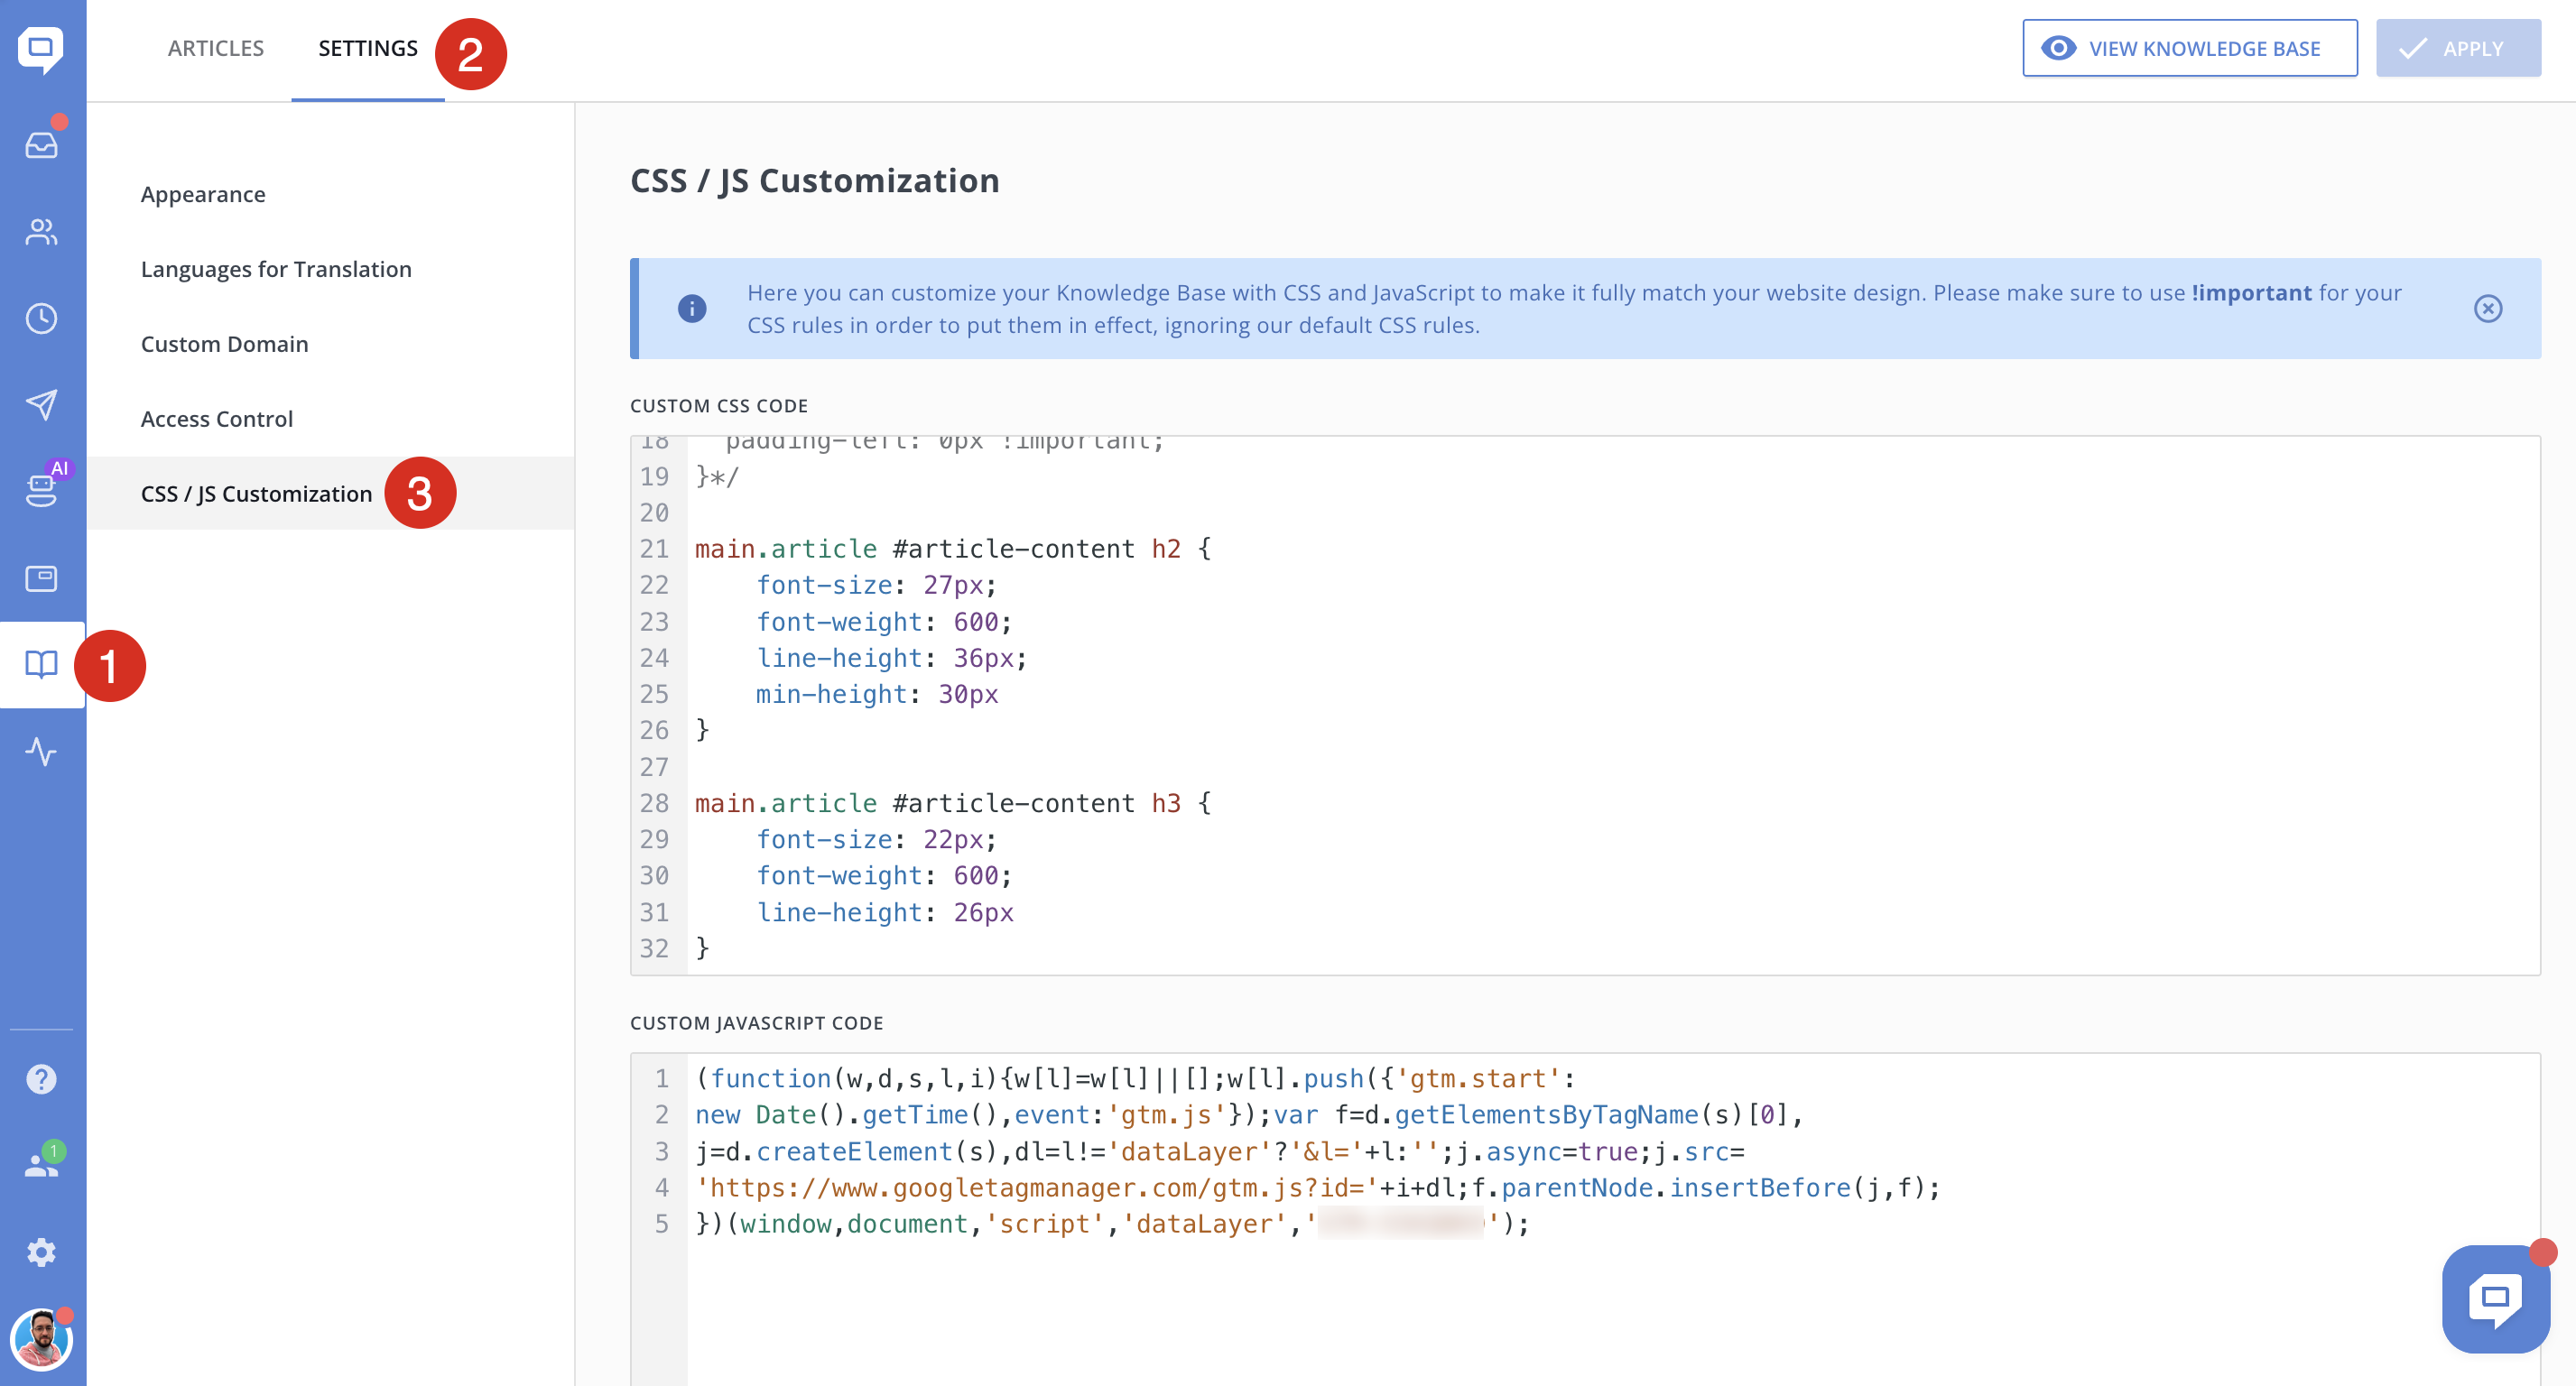This screenshot has width=2576, height=1386.
Task: Open the analytics pulse icon
Action: 41,751
